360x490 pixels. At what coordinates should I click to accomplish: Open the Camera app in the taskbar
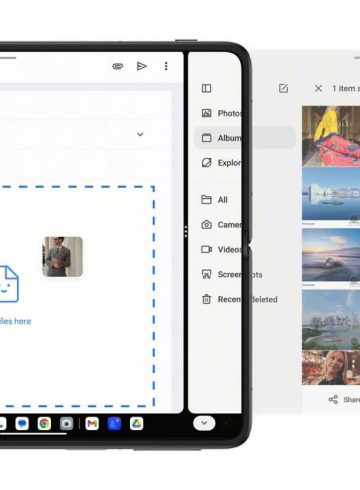pos(66,424)
